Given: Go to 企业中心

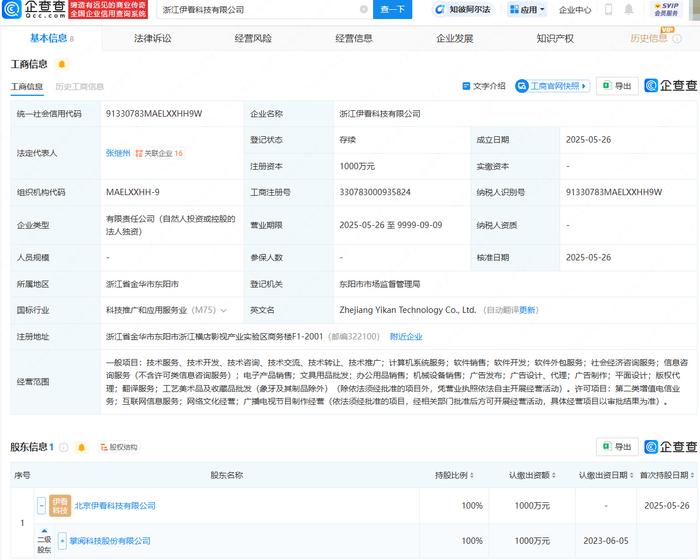Looking at the screenshot, I should 575,10.
